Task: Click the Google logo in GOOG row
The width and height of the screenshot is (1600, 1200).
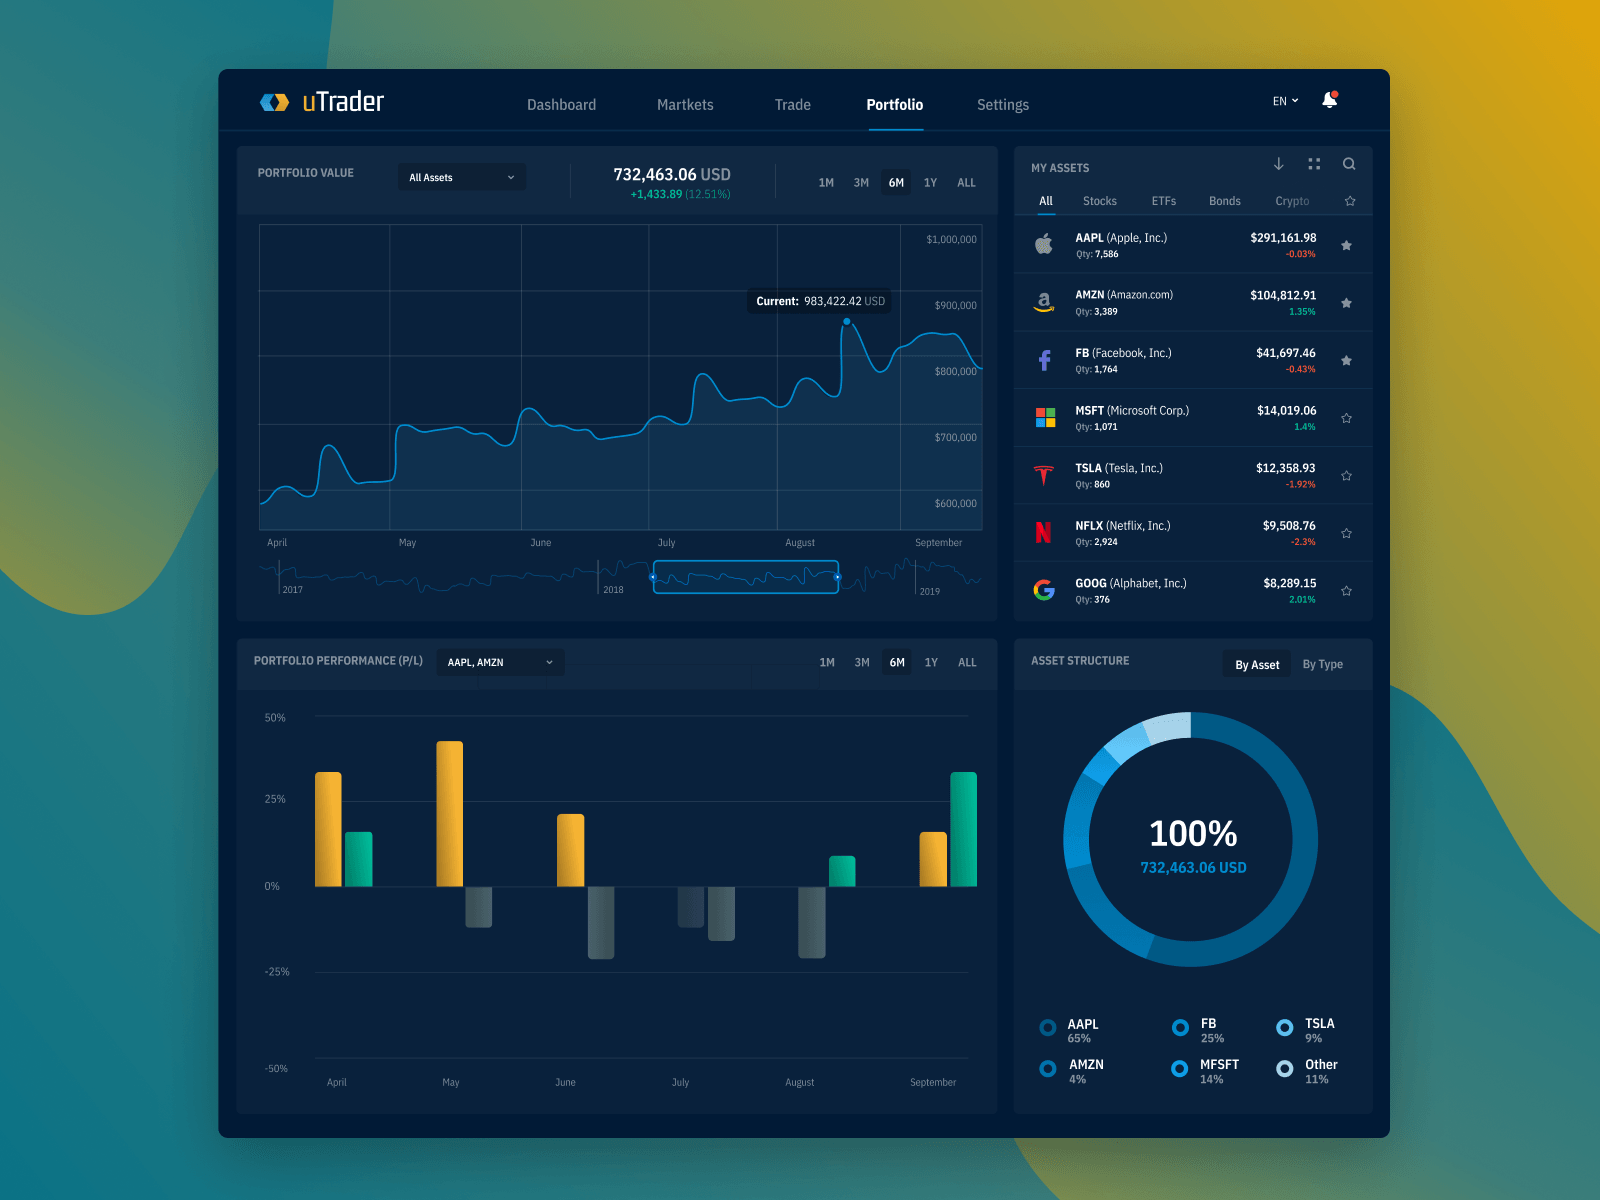Action: coord(1044,590)
